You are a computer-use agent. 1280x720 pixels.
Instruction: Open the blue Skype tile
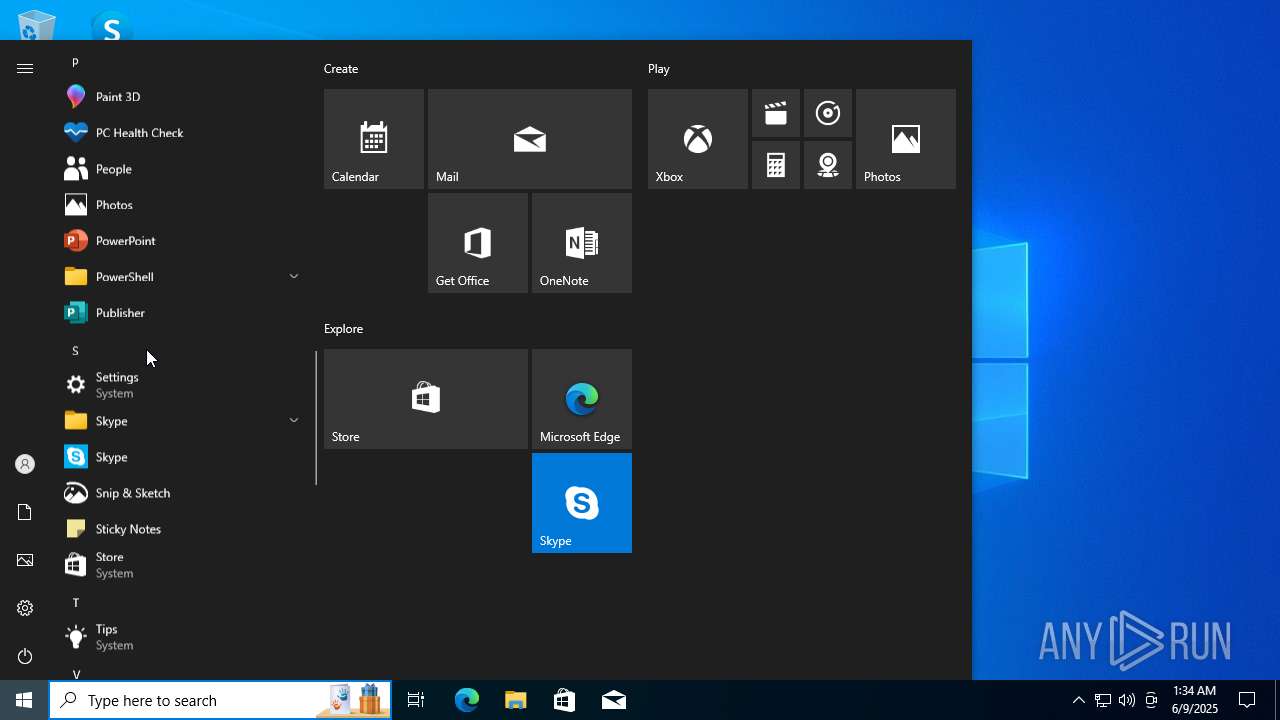(582, 503)
